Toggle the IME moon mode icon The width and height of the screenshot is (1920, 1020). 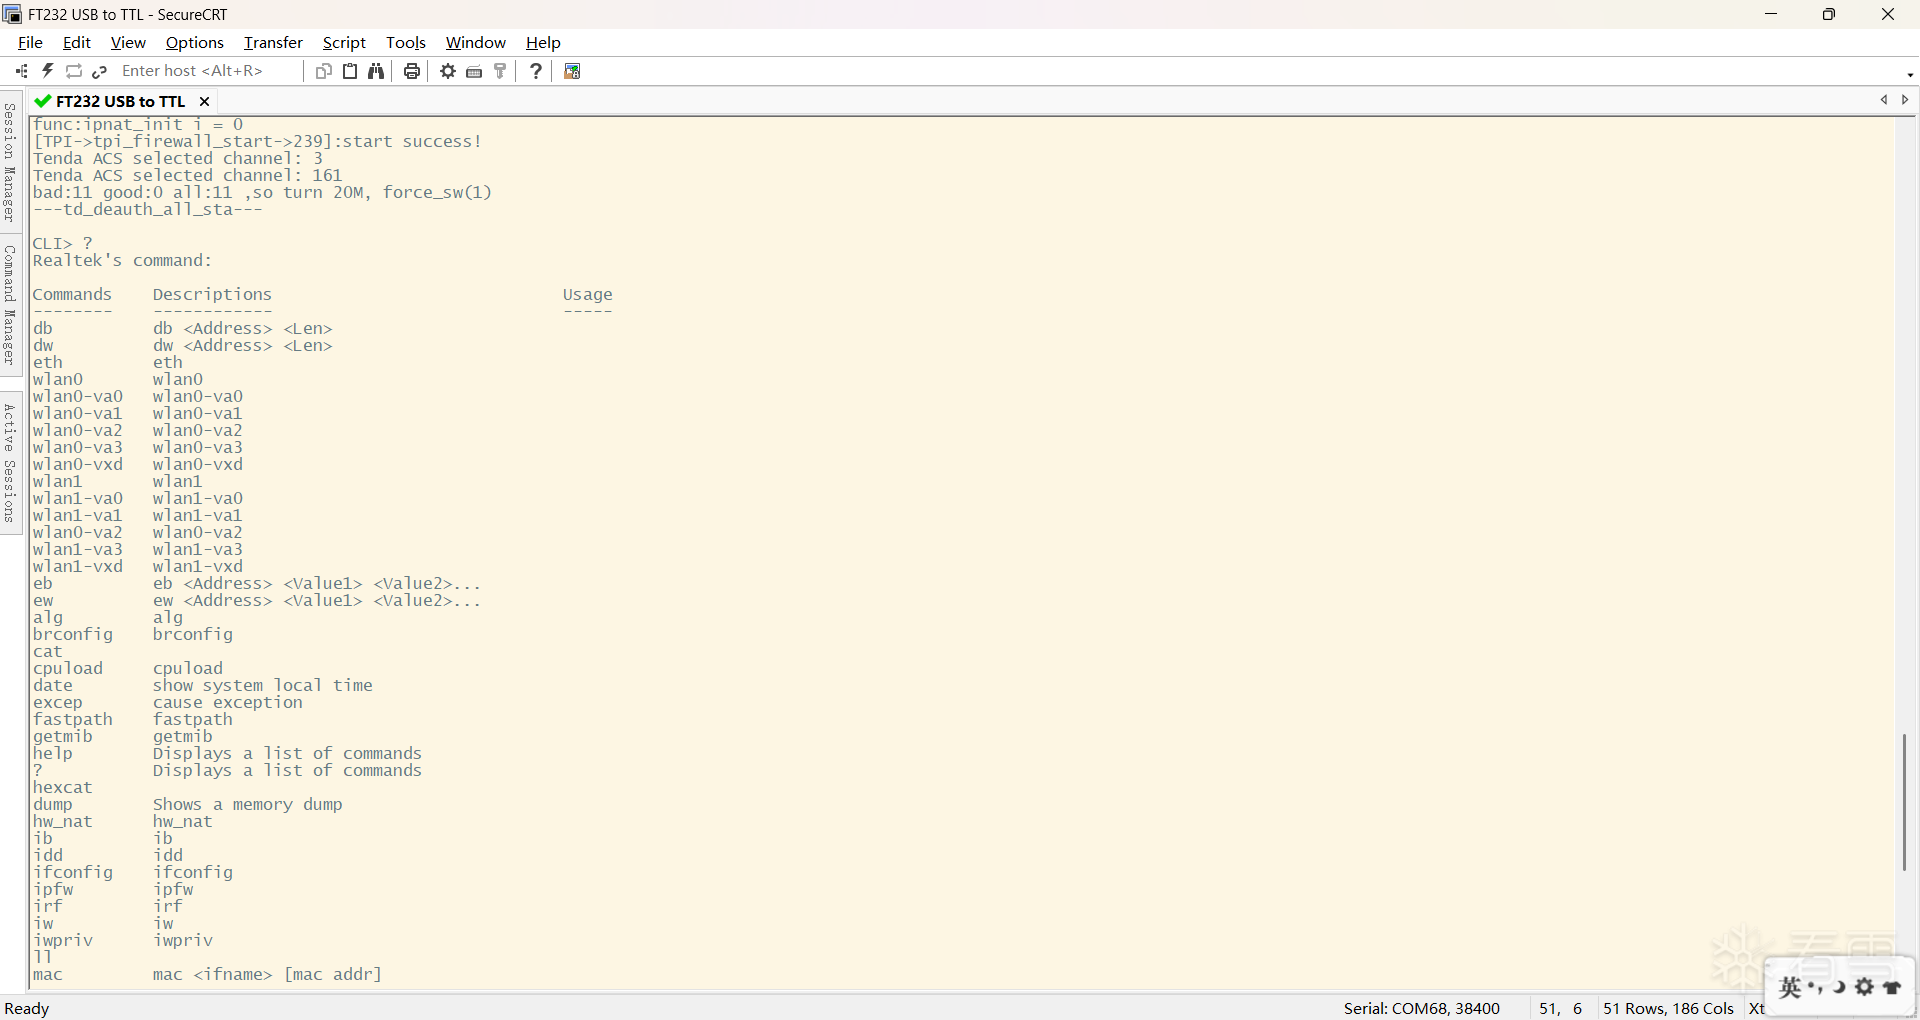pyautogui.click(x=1838, y=988)
